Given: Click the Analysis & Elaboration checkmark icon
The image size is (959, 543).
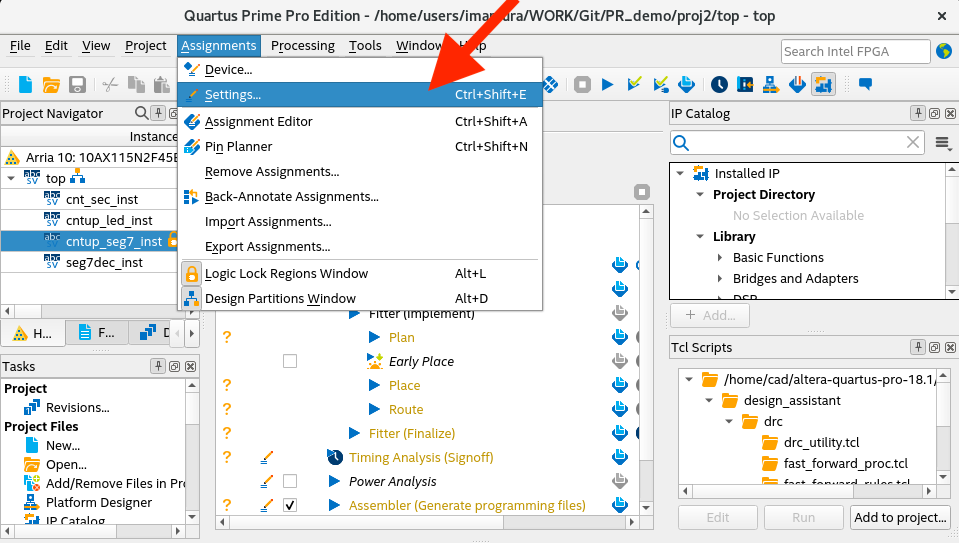Looking at the screenshot, I should (634, 84).
